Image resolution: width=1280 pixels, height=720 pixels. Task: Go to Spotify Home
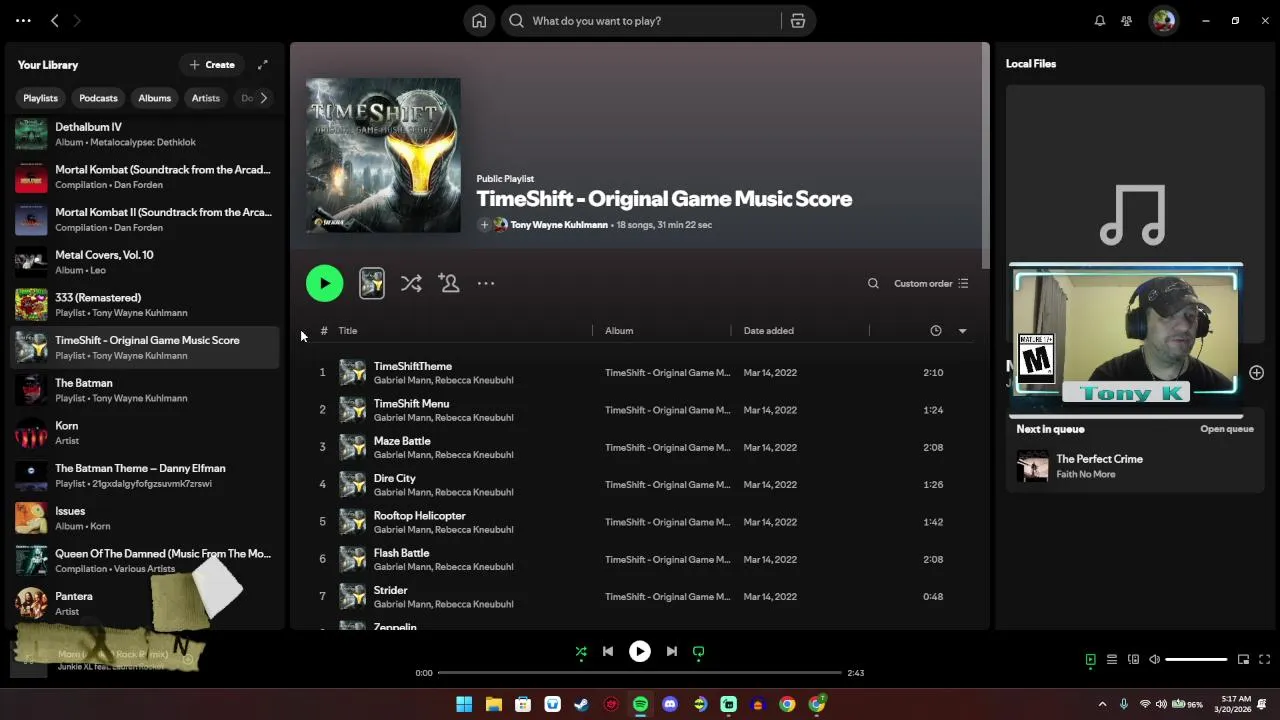[x=479, y=21]
